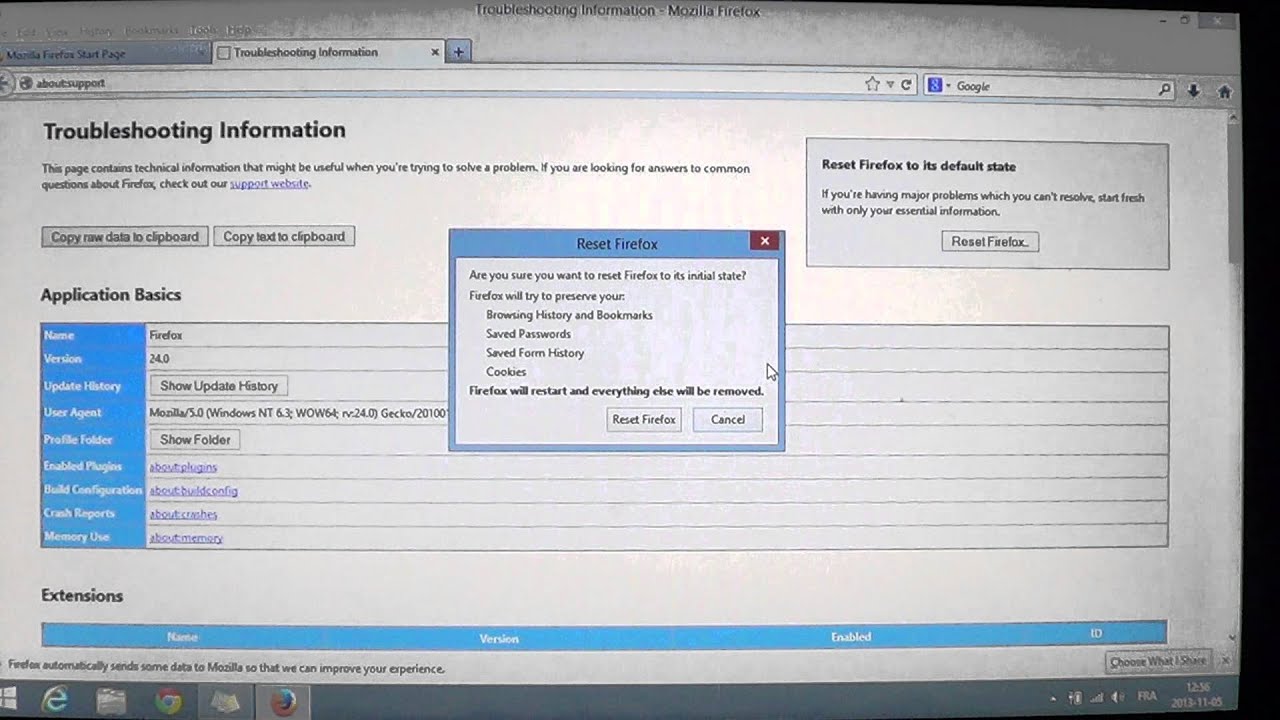Click Choose What I Share button

coord(1157,661)
